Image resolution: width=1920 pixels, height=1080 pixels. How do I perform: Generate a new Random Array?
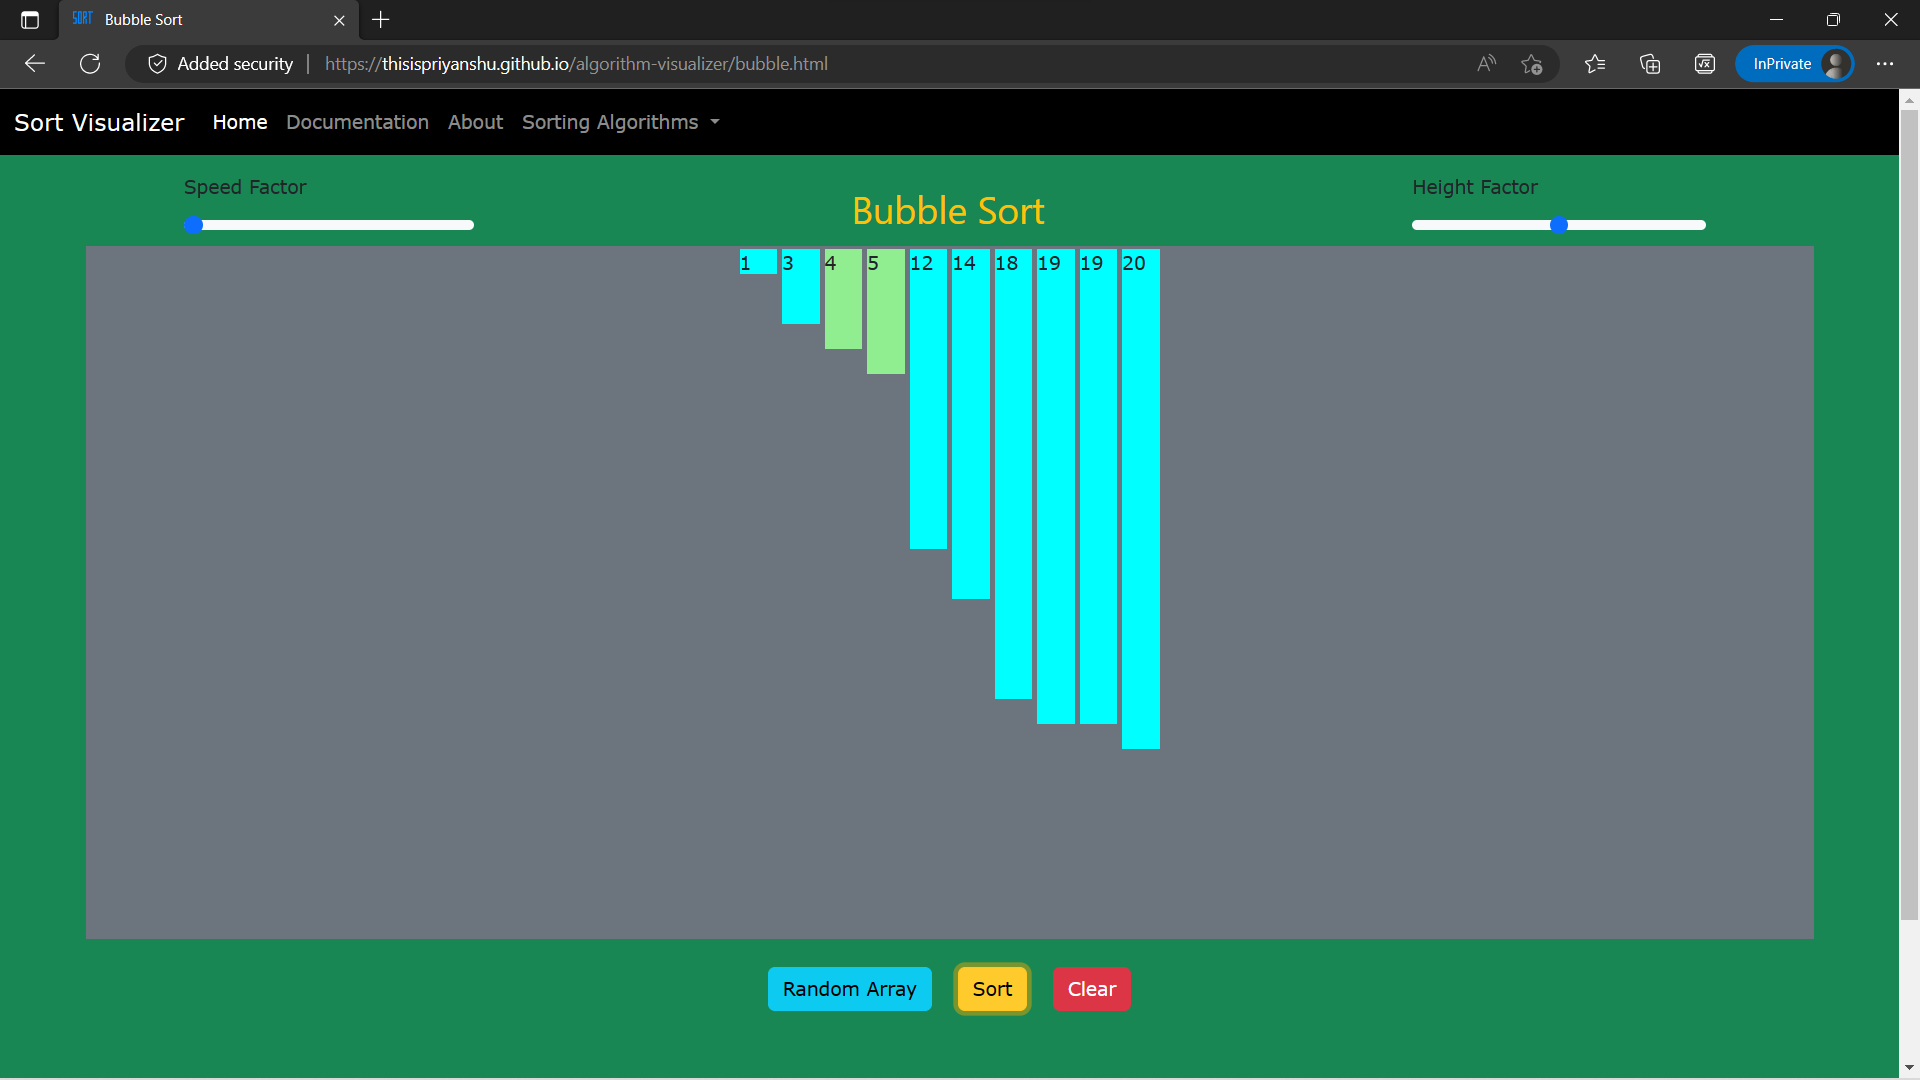[x=850, y=989]
